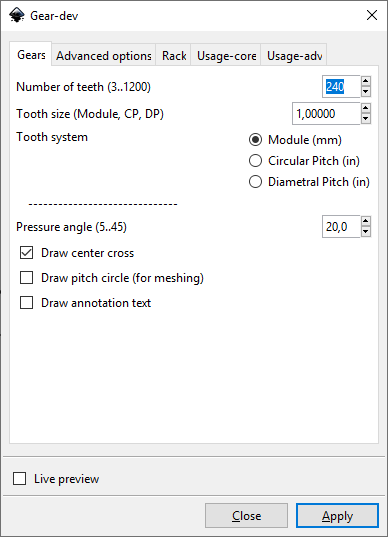Increment tooth size using up arrow
Screen dimensions: 388x537
coord(366,108)
